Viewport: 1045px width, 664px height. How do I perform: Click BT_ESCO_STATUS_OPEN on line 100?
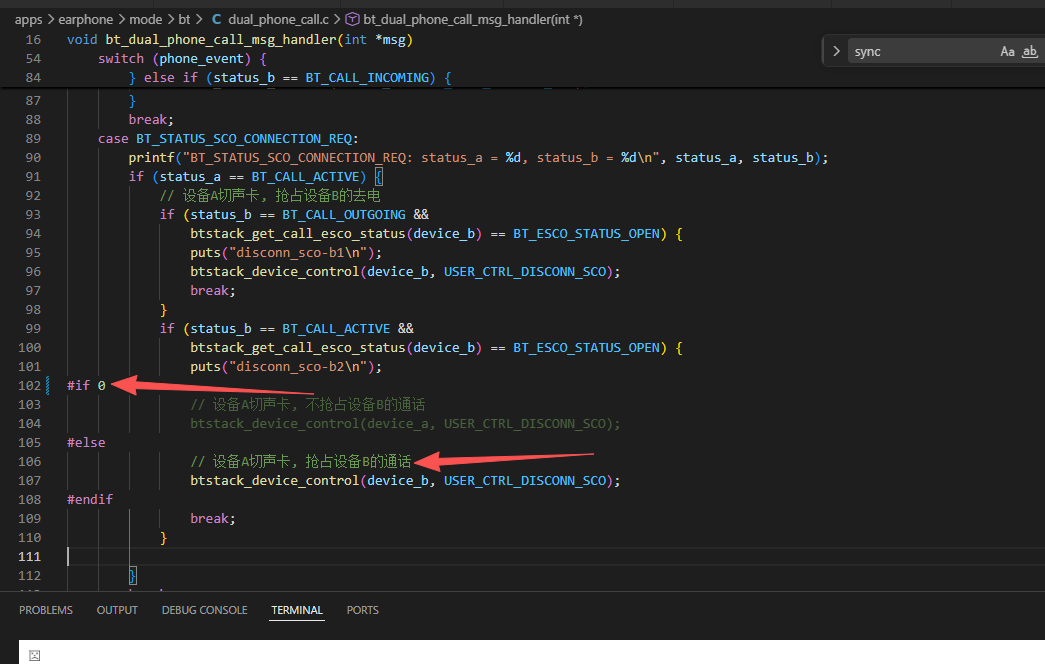click(586, 347)
